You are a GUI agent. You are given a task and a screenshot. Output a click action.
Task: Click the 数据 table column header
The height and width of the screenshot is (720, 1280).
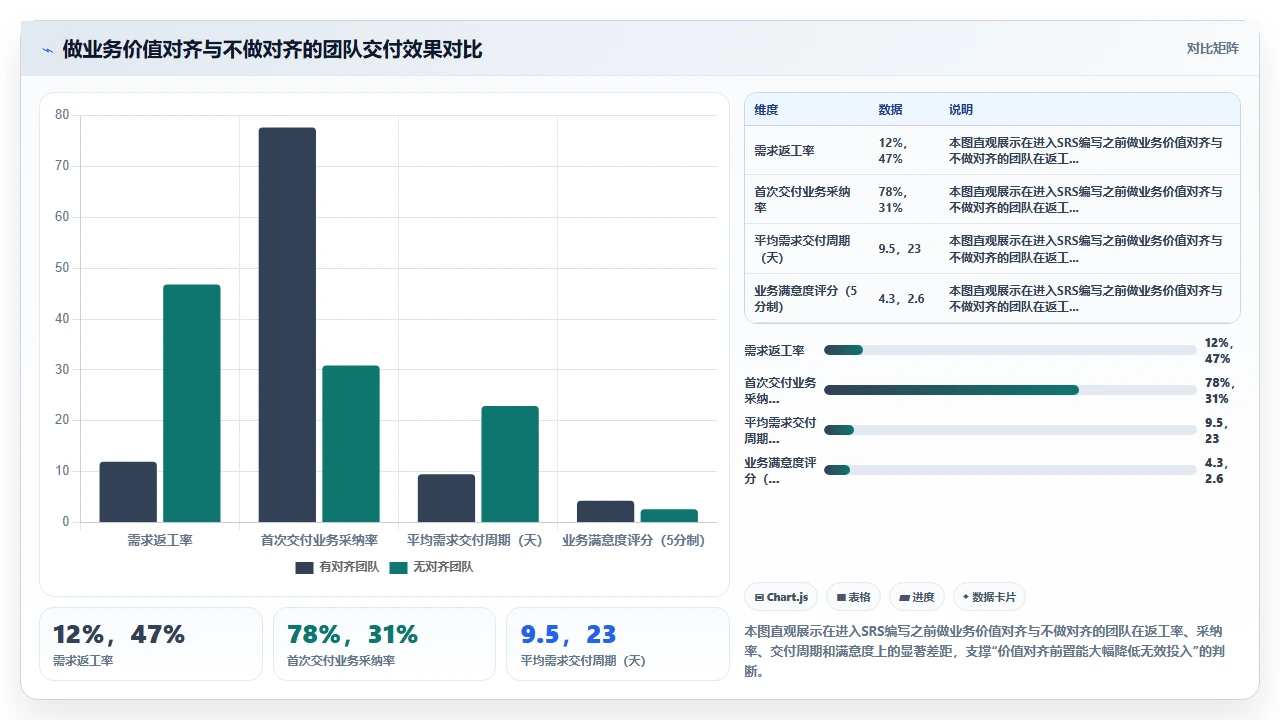890,110
